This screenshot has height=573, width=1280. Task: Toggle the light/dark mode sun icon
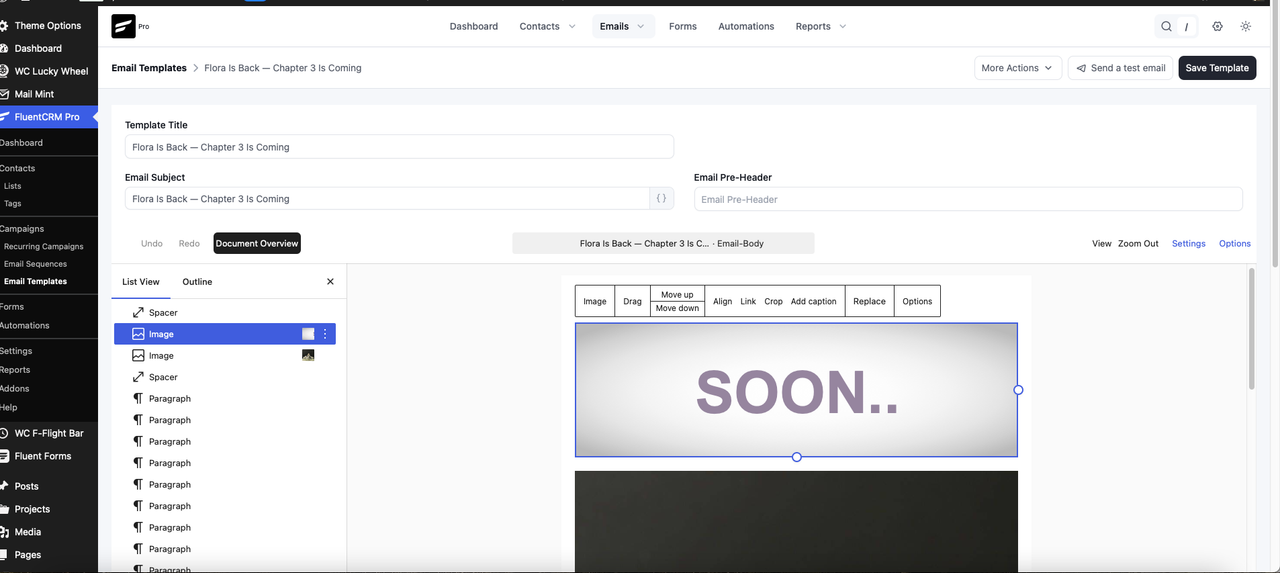[x=1245, y=27]
